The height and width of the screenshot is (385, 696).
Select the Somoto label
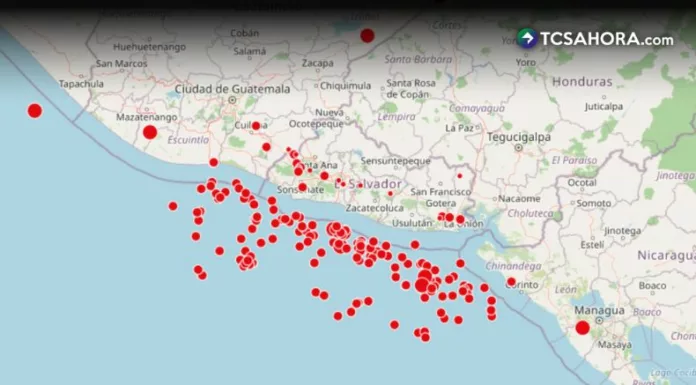click(593, 203)
